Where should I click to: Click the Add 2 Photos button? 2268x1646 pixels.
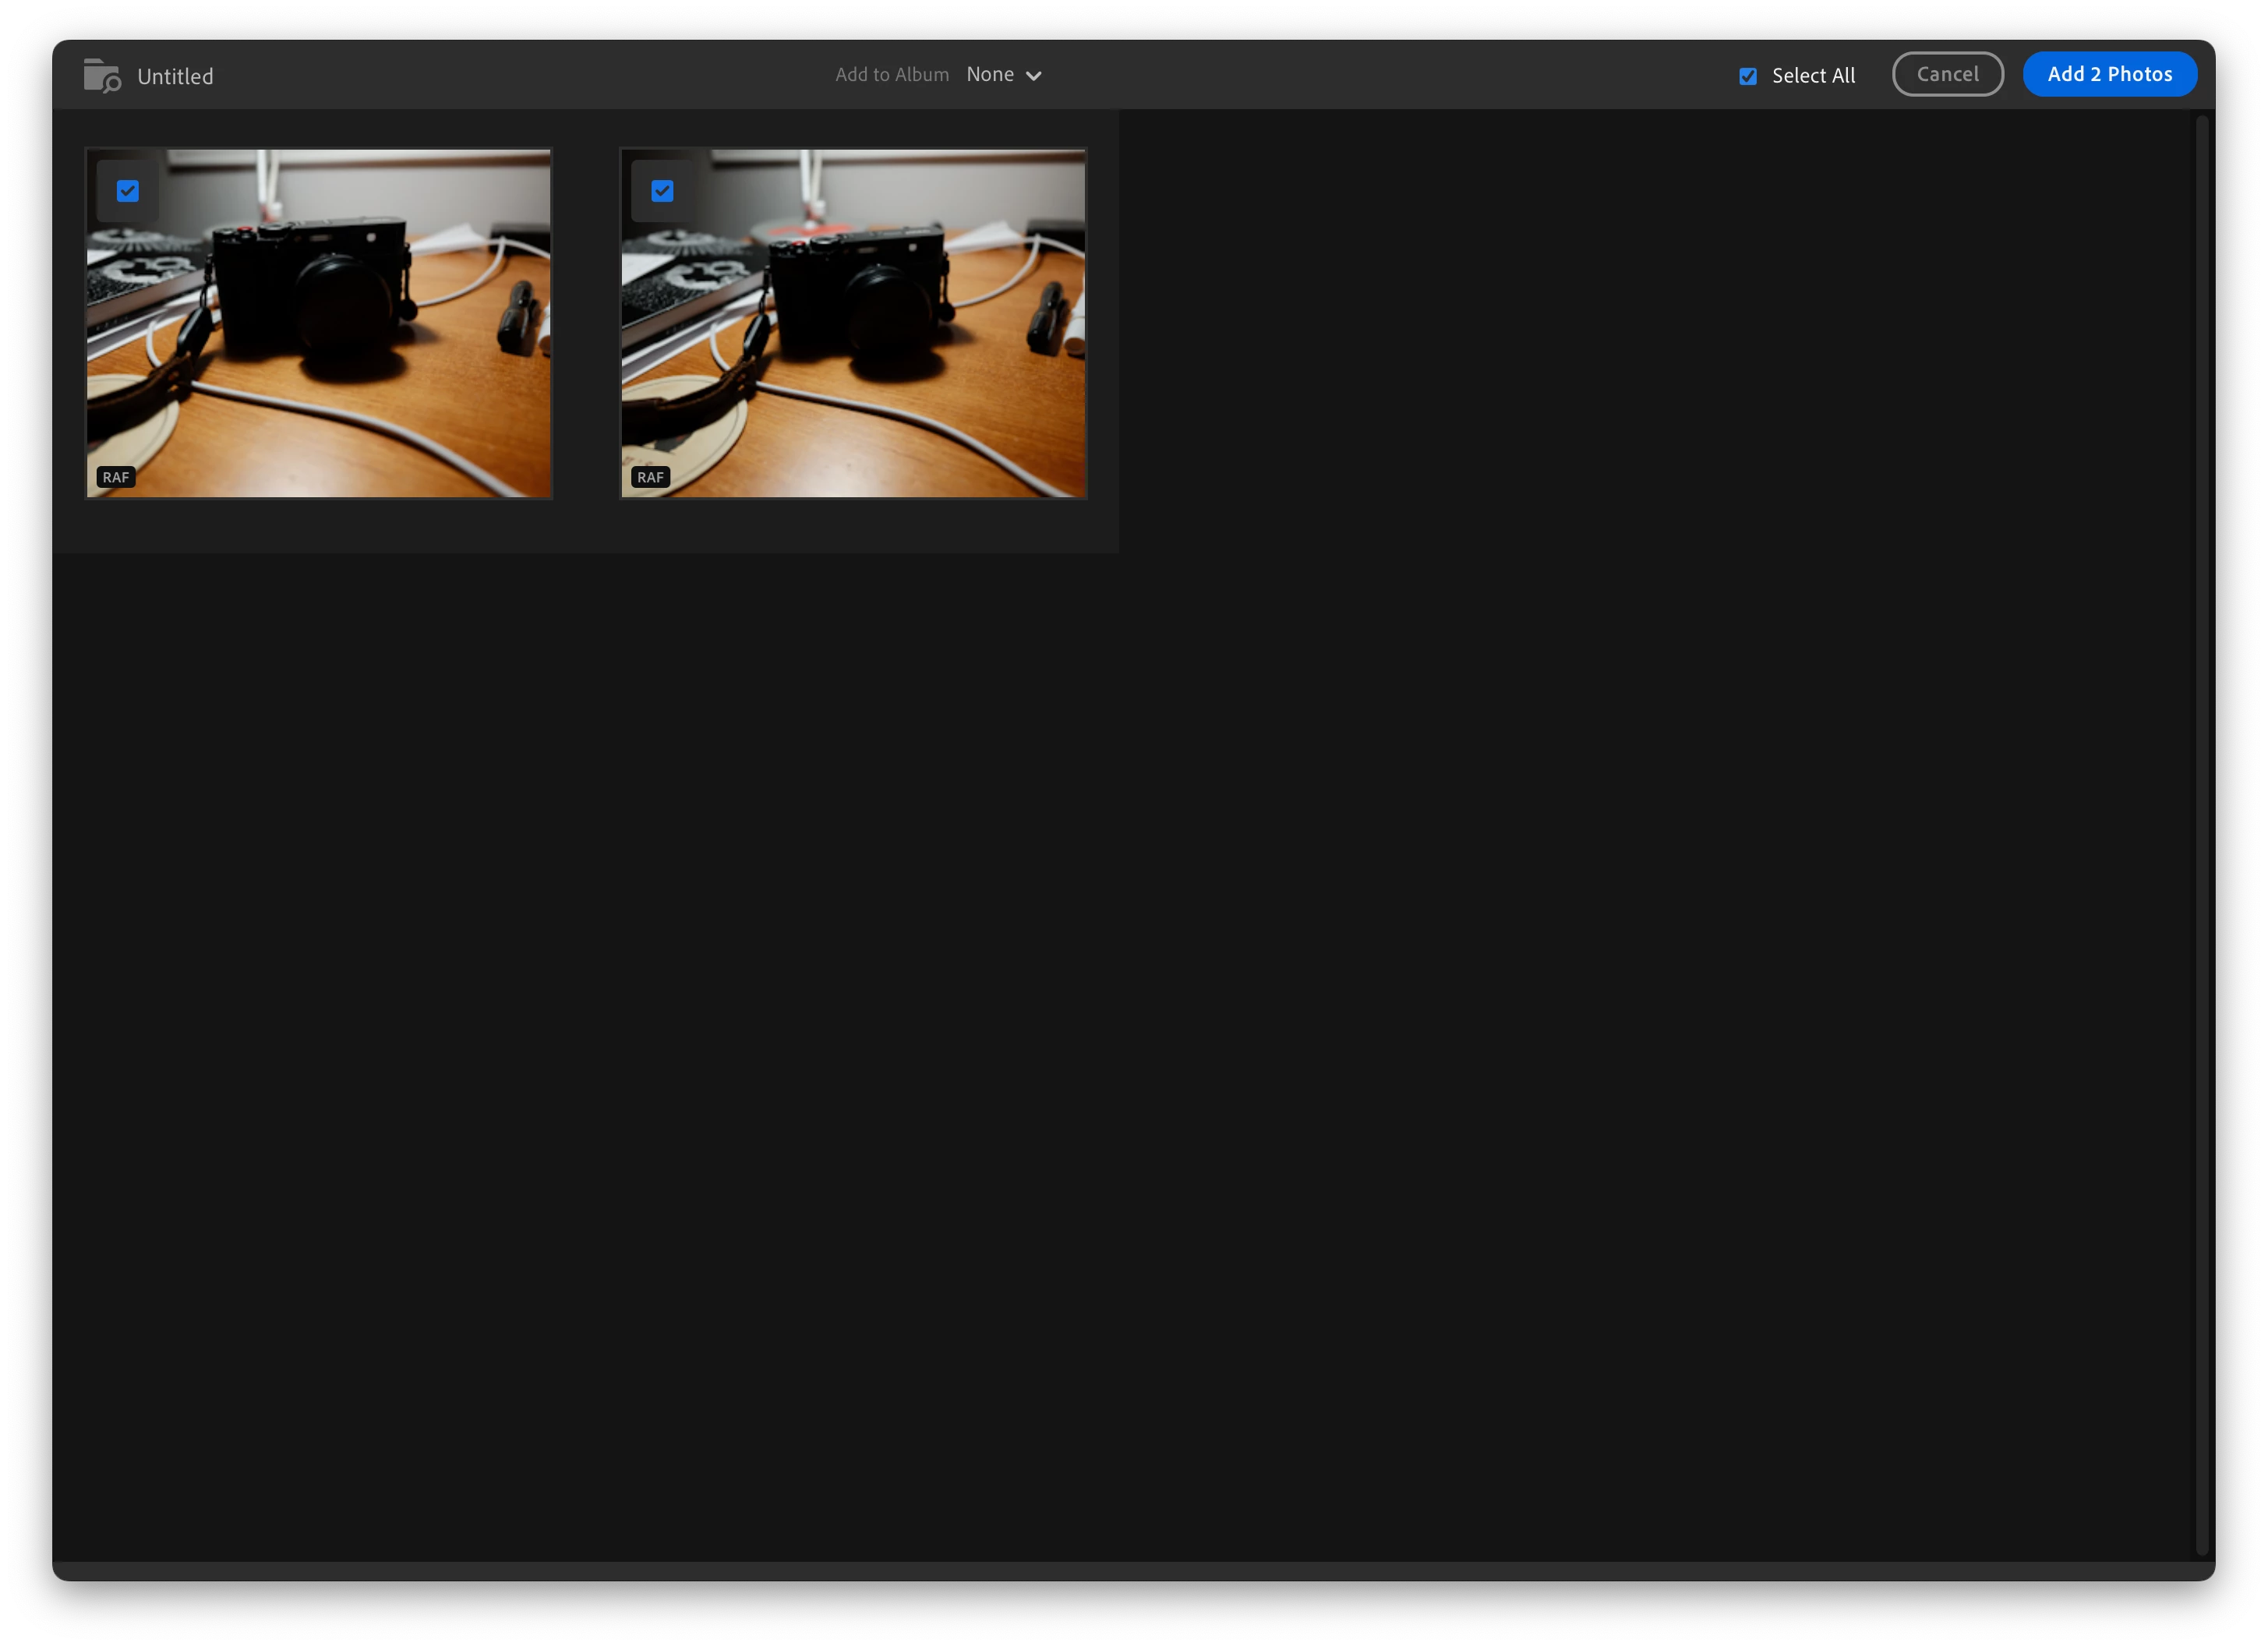2109,74
